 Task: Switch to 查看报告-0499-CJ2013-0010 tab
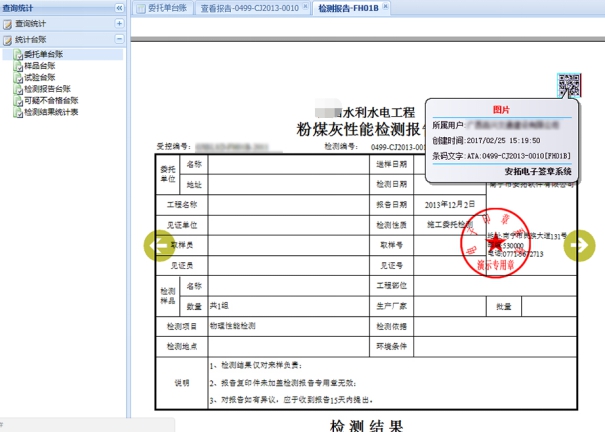point(248,8)
